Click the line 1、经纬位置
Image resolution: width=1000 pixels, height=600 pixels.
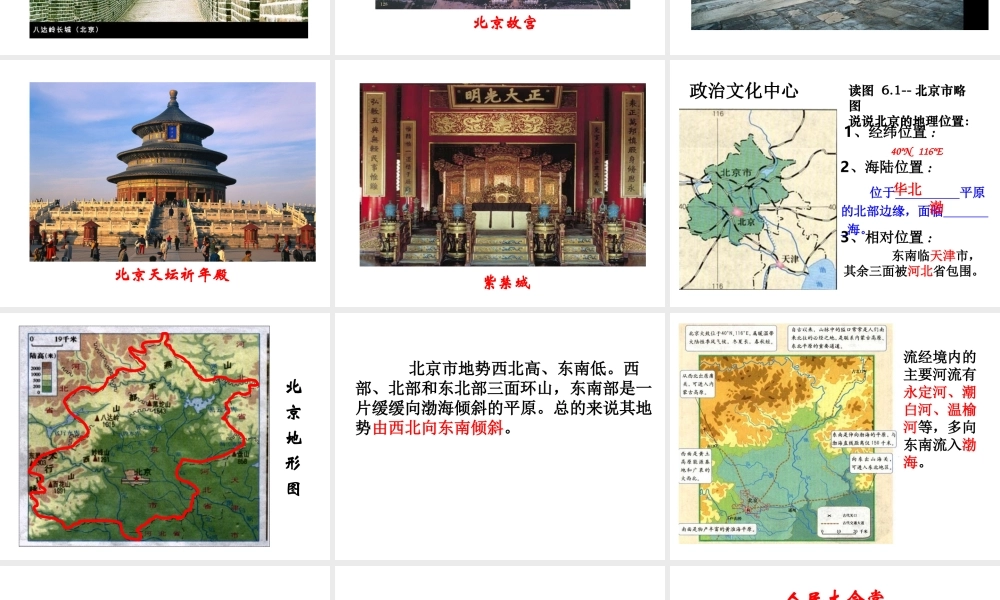[891, 133]
